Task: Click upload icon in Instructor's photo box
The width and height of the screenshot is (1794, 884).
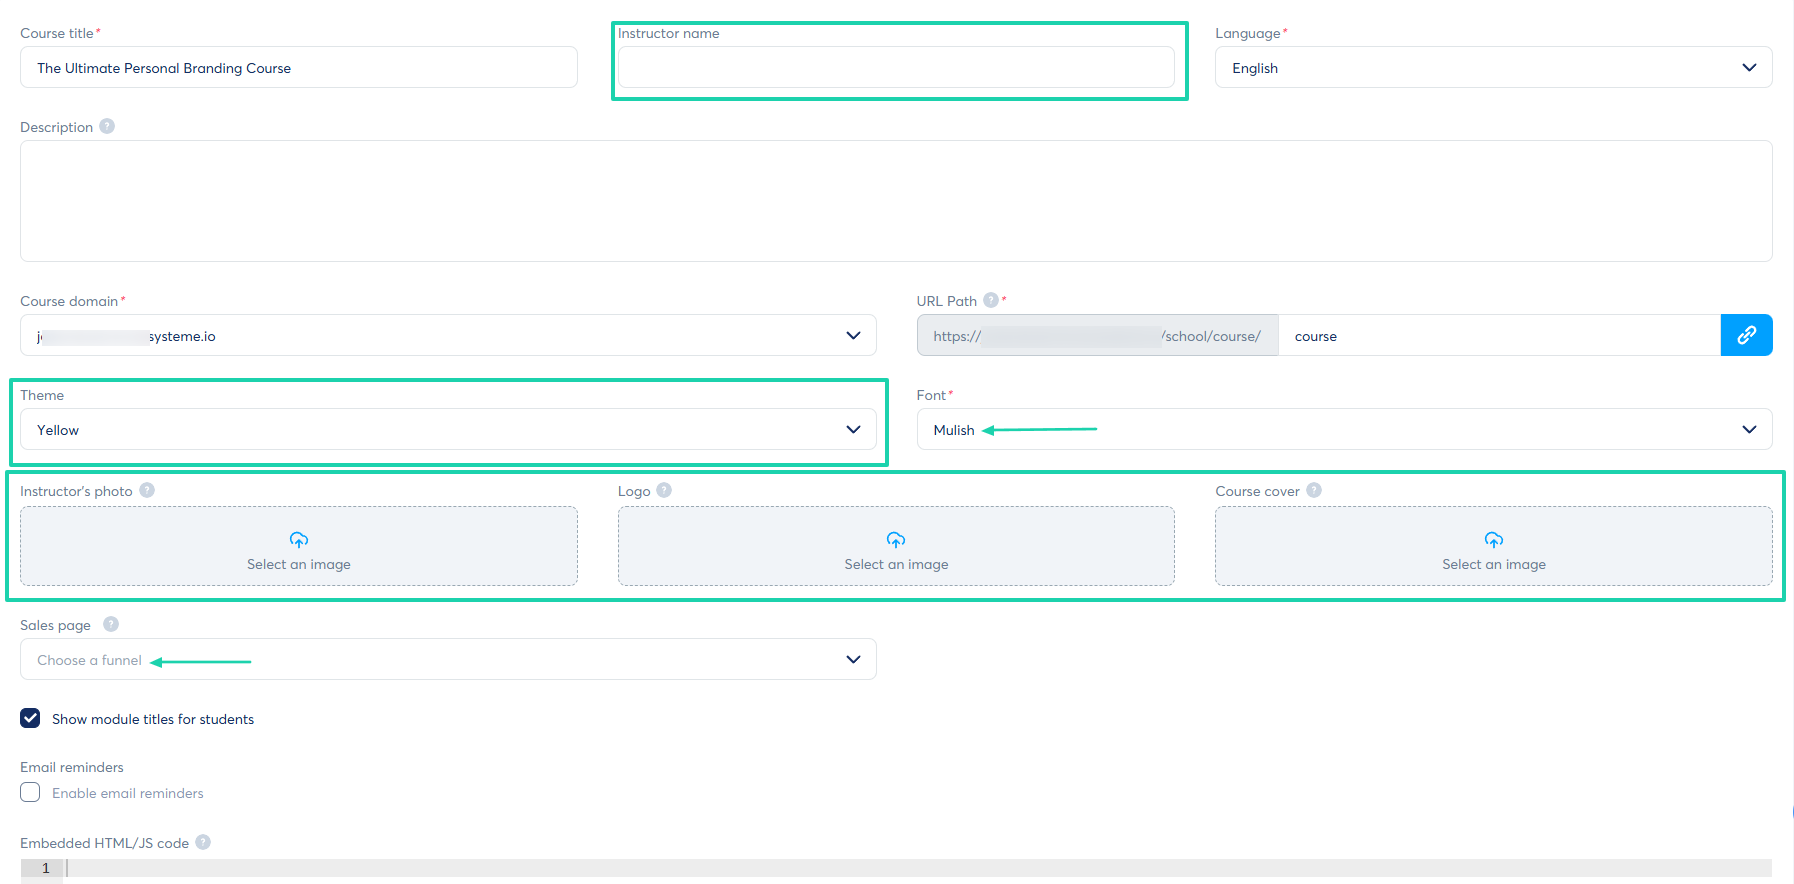Action: point(299,540)
